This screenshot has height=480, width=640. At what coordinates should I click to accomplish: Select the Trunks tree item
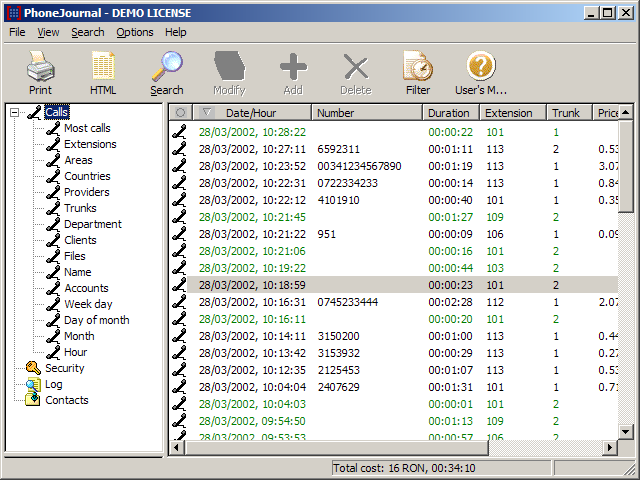click(80, 208)
